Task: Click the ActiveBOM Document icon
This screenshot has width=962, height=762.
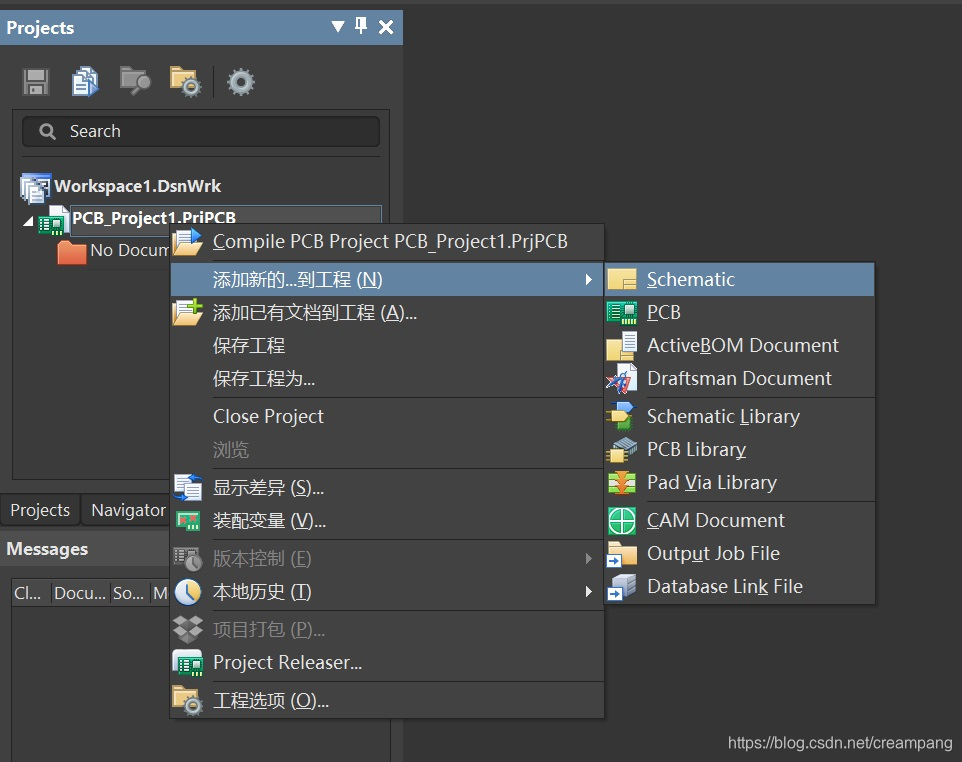Action: point(621,345)
